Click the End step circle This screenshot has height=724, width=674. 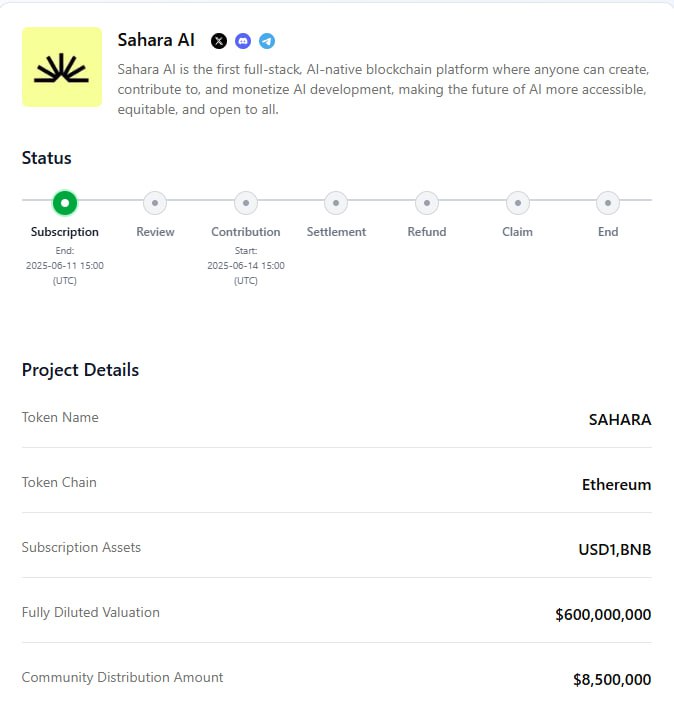[608, 203]
